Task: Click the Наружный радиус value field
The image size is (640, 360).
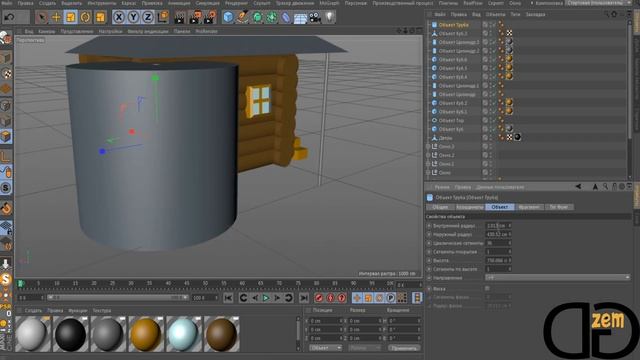Action: coord(498,234)
